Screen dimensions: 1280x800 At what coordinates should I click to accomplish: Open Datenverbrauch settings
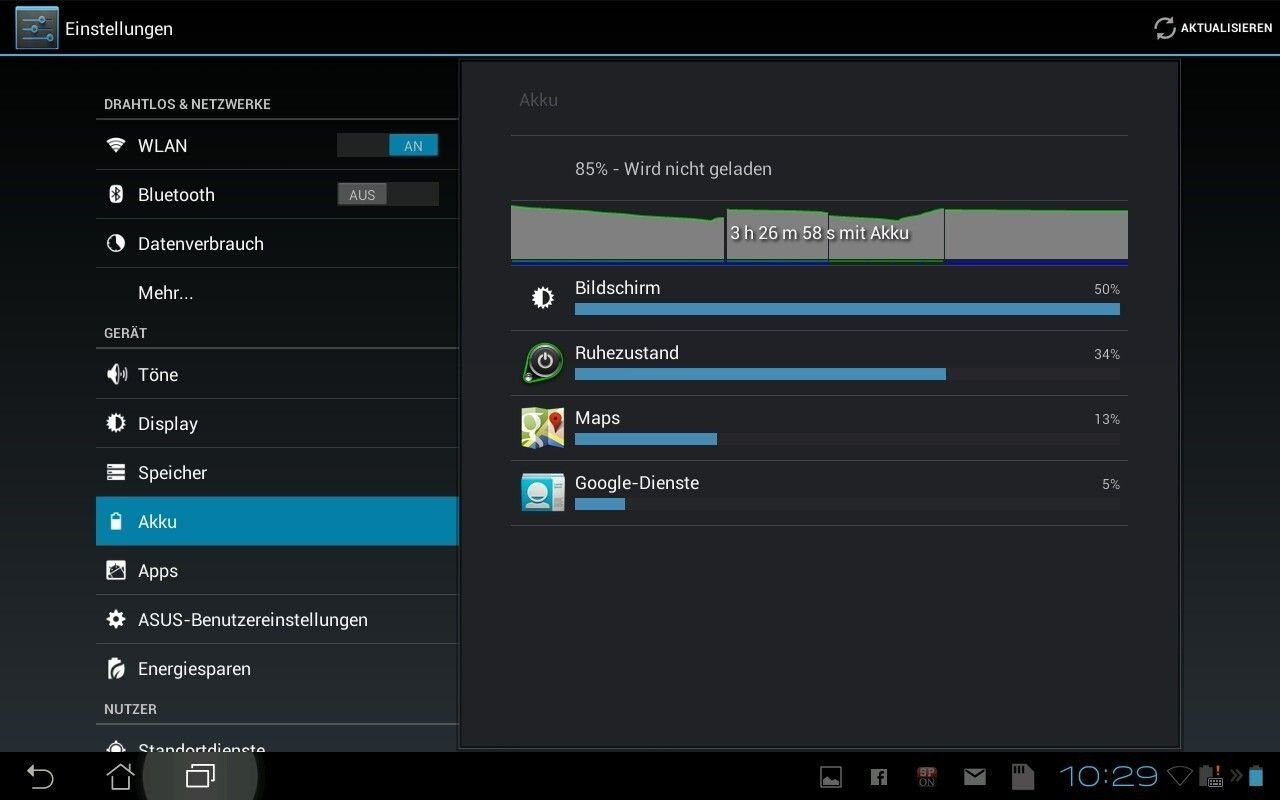point(277,244)
